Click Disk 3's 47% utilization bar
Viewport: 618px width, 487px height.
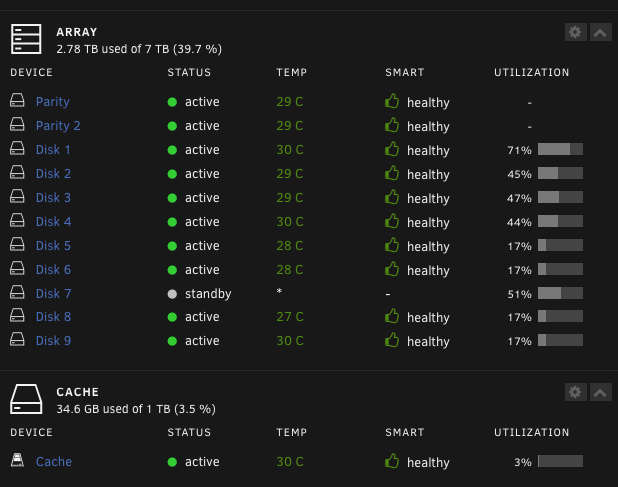(560, 197)
